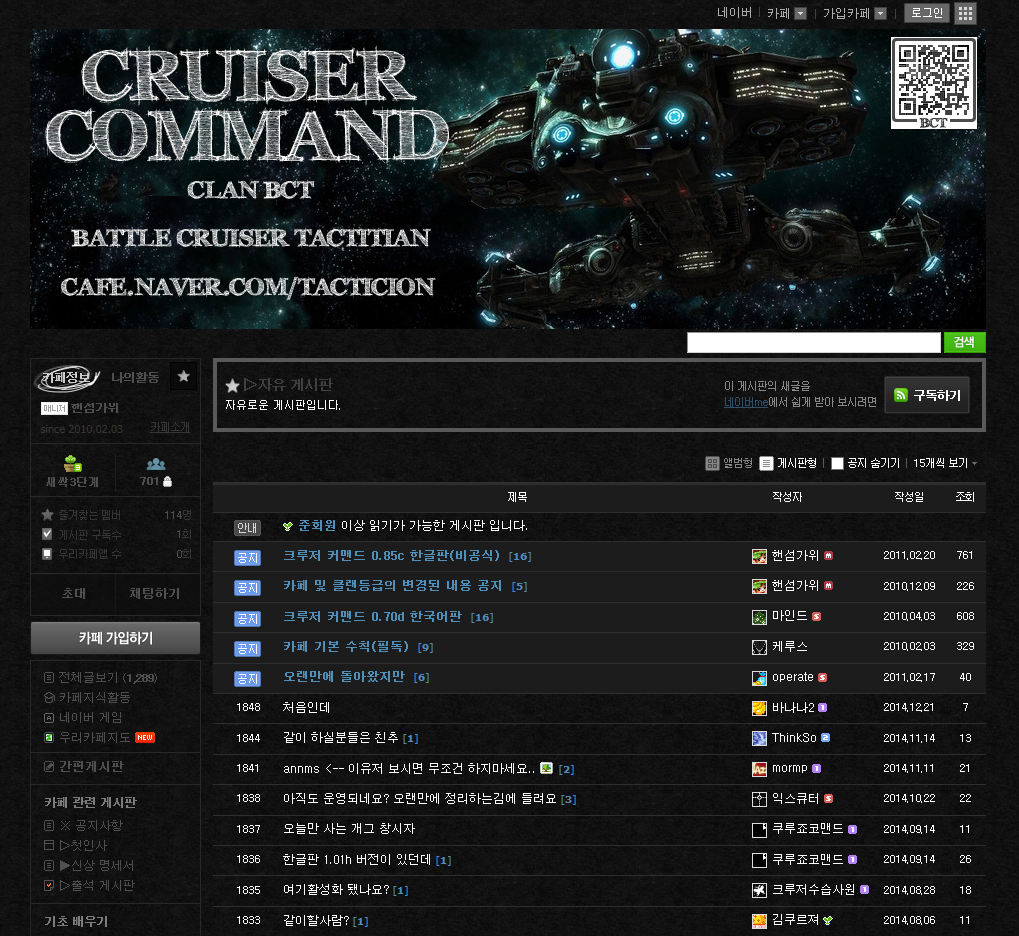This screenshot has width=1019, height=936.
Task: Click the 간편게시판 edit icon
Action: (x=48, y=767)
